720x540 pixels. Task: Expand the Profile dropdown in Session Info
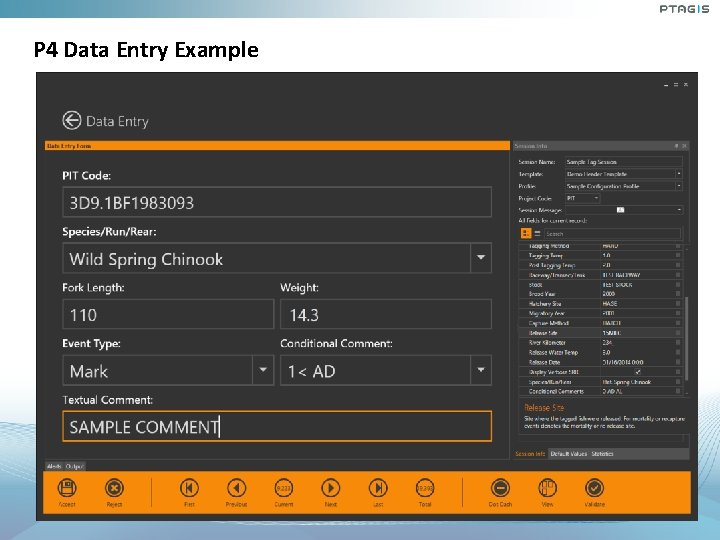679,186
